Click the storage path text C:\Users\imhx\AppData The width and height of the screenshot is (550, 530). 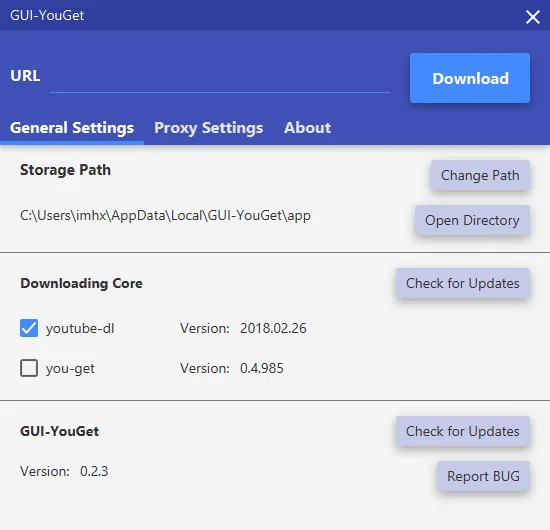(x=165, y=215)
